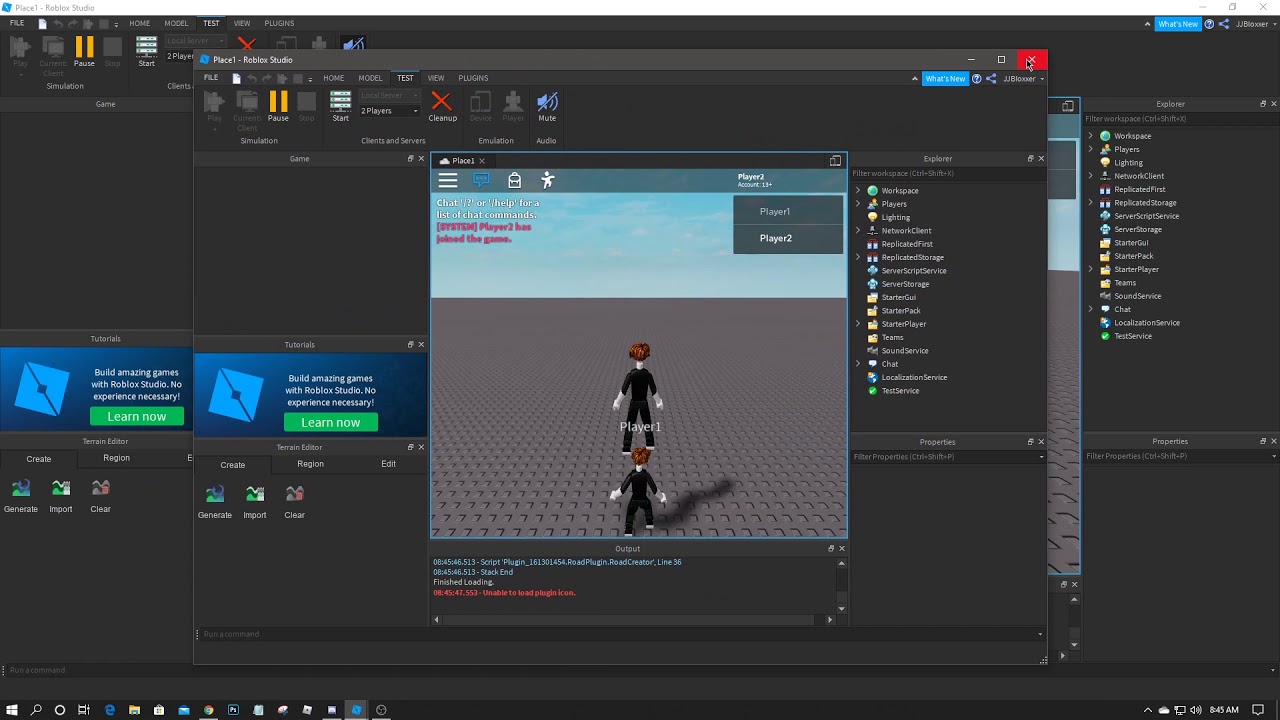Click the in-game emotes figure icon

coord(547,180)
